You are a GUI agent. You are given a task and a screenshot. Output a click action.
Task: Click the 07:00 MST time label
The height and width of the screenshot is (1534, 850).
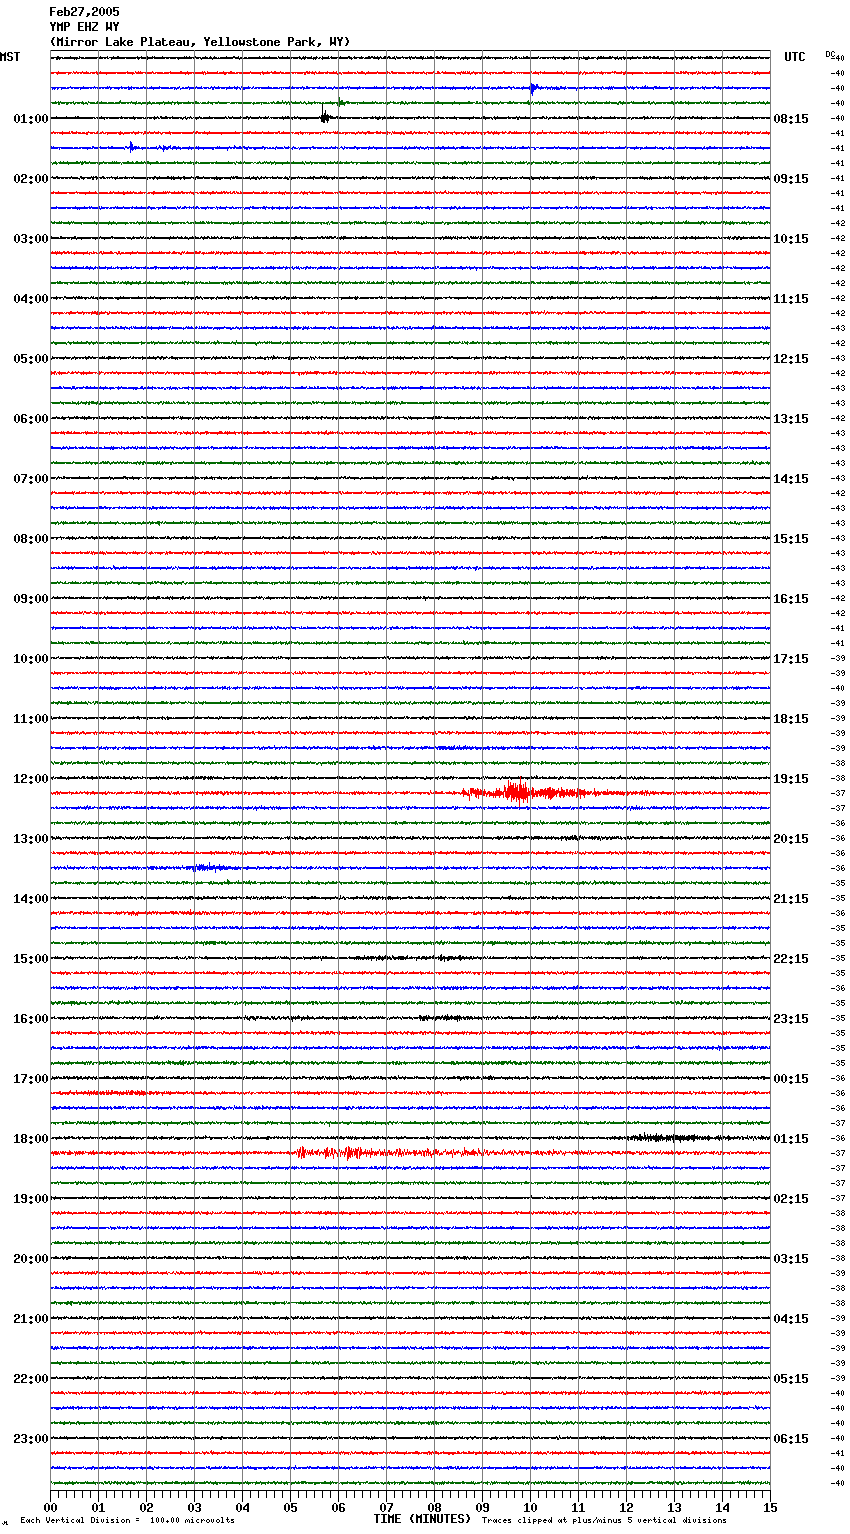tap(31, 479)
